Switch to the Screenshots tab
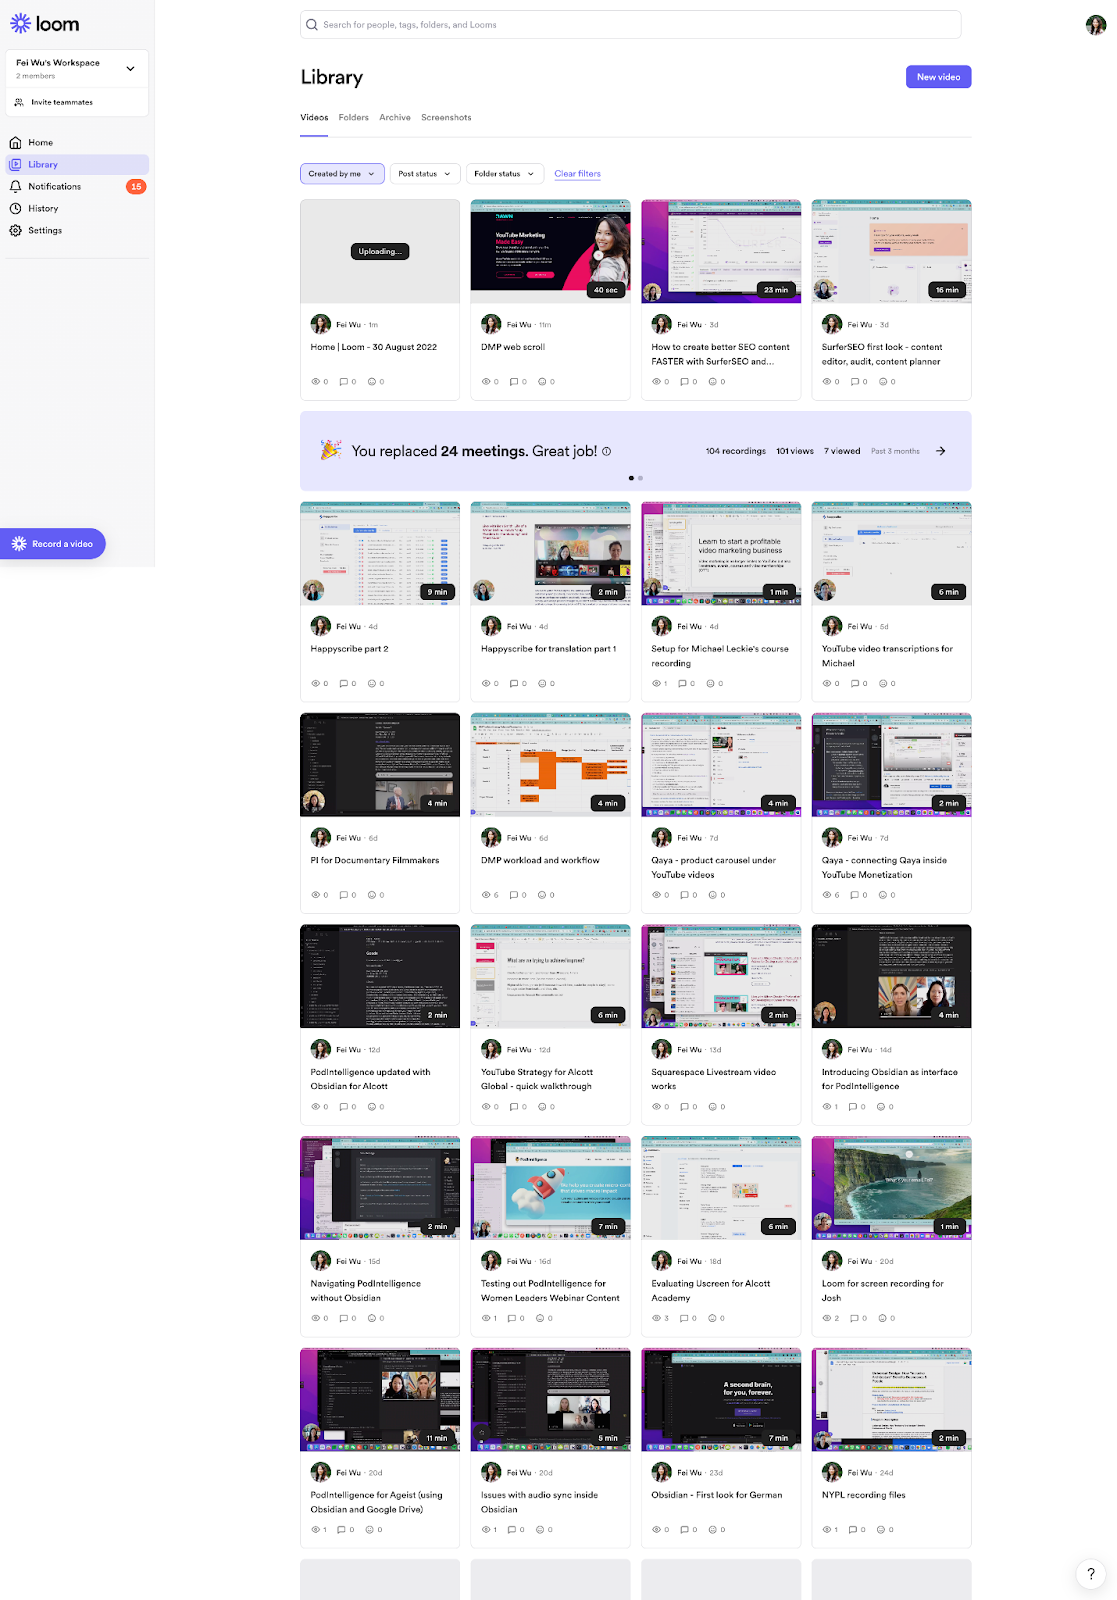This screenshot has height=1600, width=1117. coord(446,117)
